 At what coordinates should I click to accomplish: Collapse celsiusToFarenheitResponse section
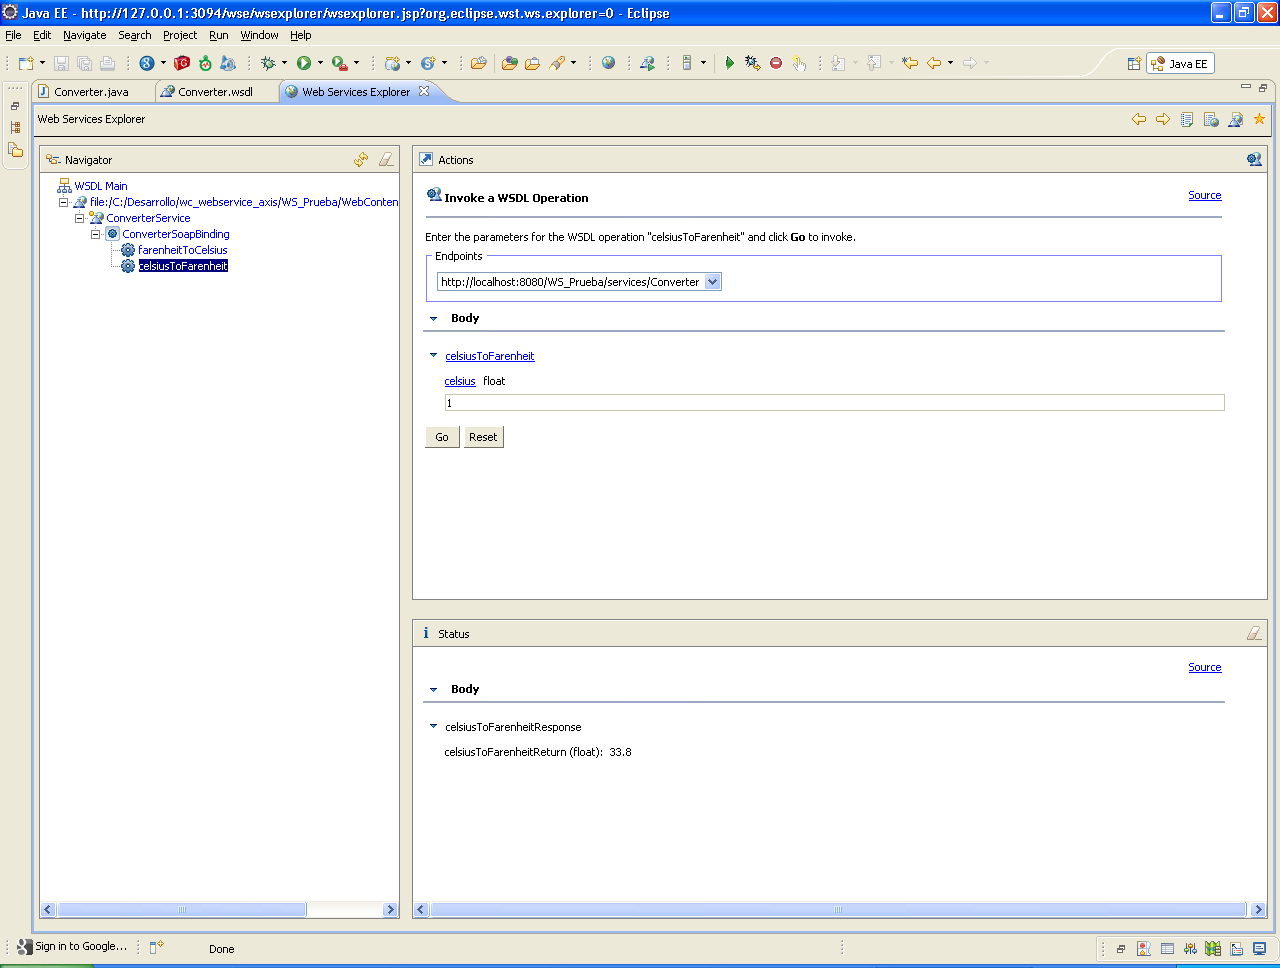(x=433, y=726)
